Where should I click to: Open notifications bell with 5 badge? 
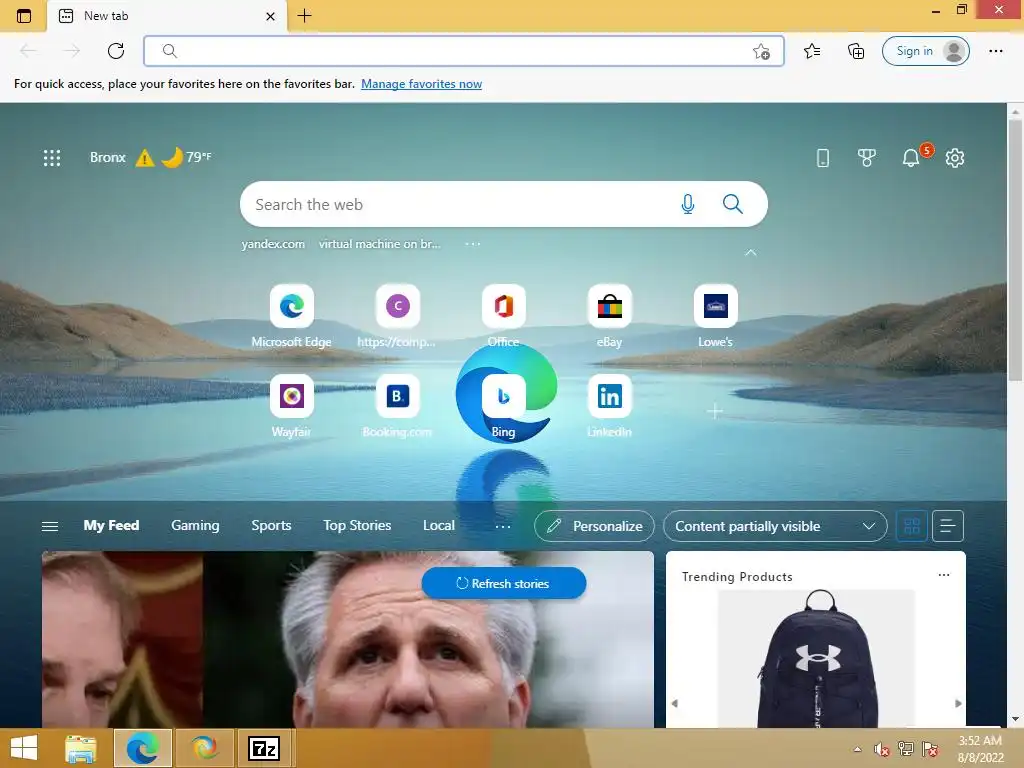coord(911,157)
